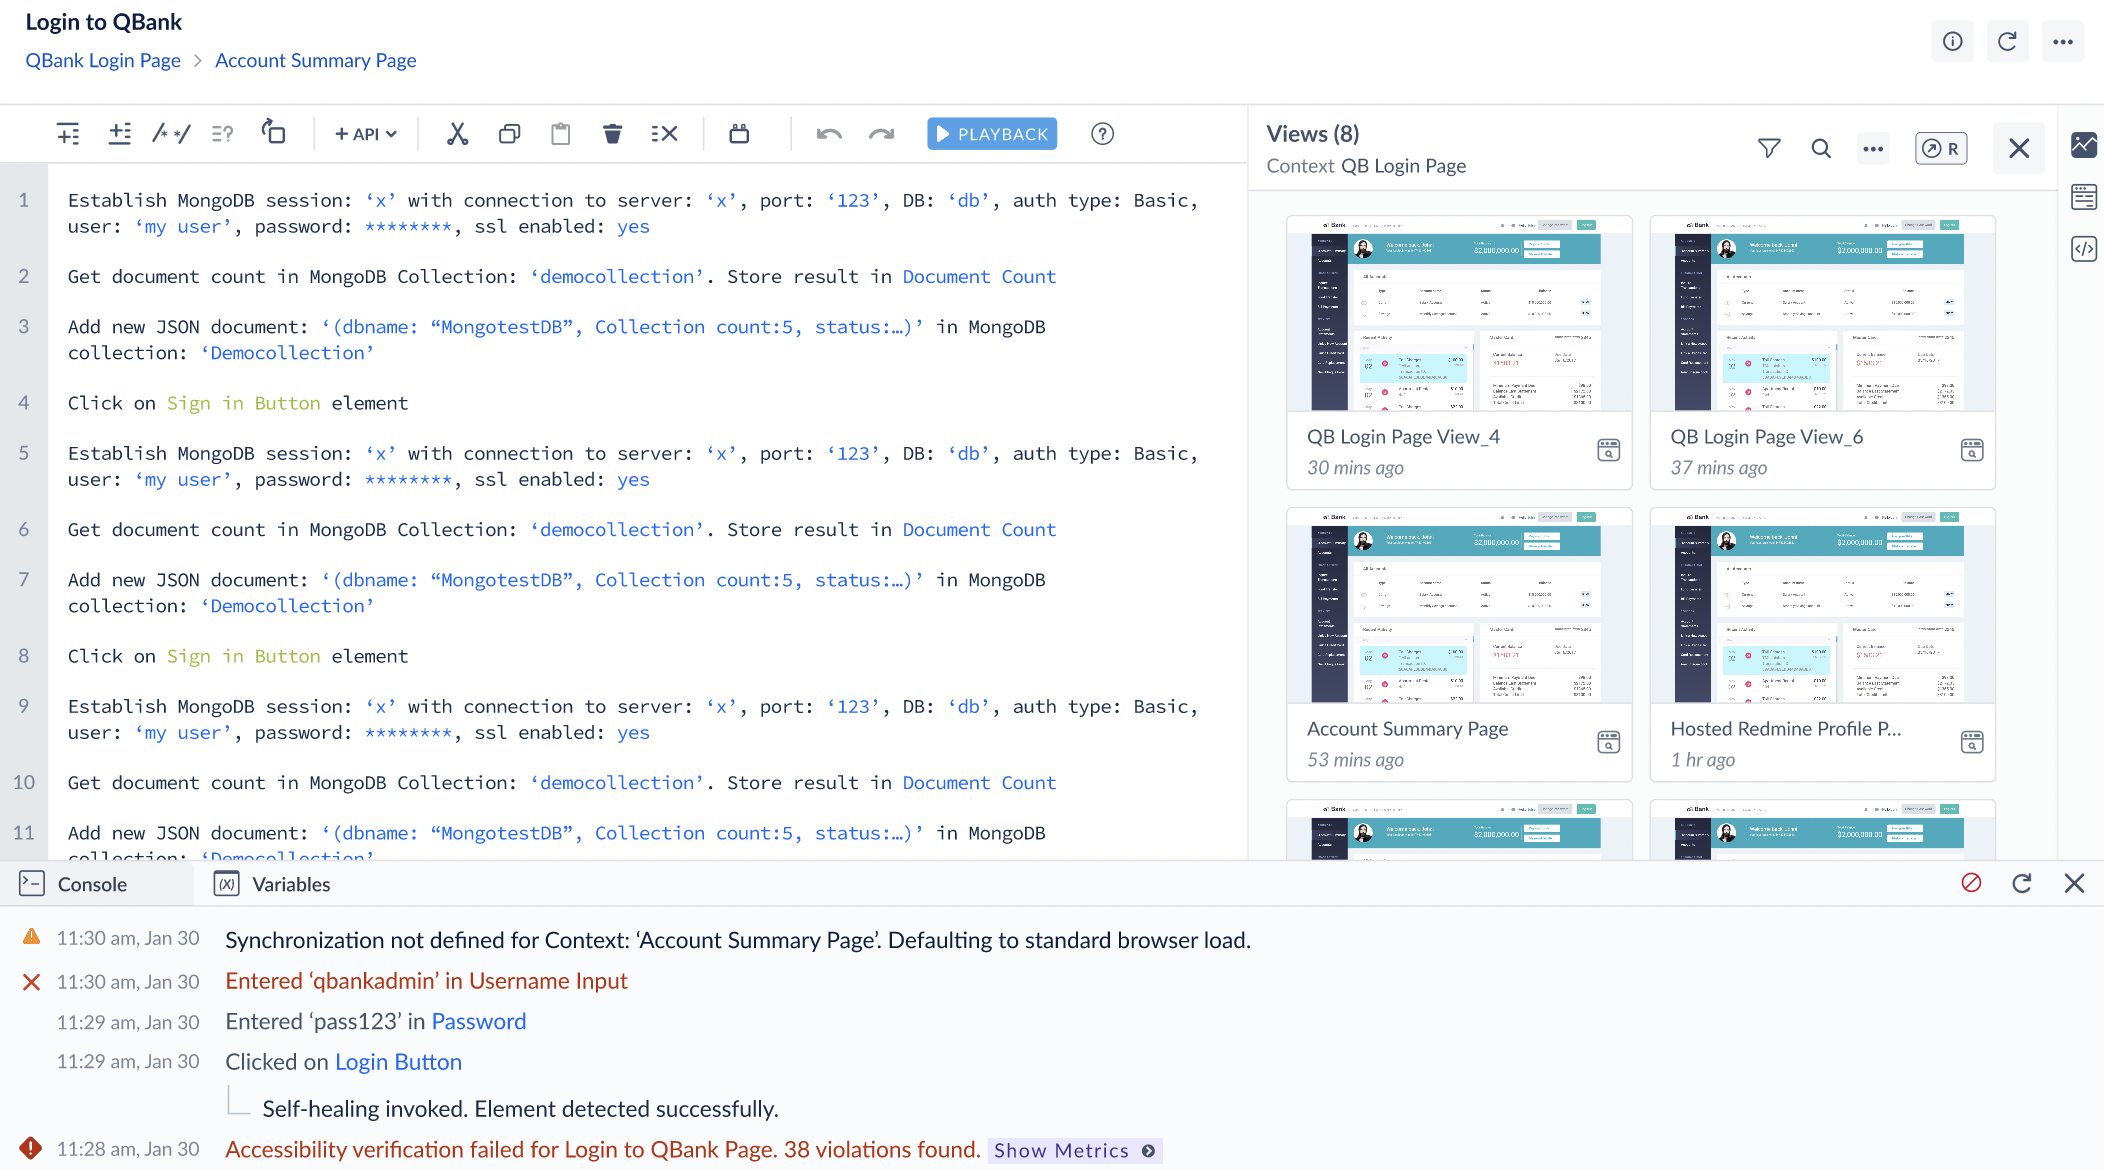
Task: Click the add step toolbar icon
Action: pos(120,134)
